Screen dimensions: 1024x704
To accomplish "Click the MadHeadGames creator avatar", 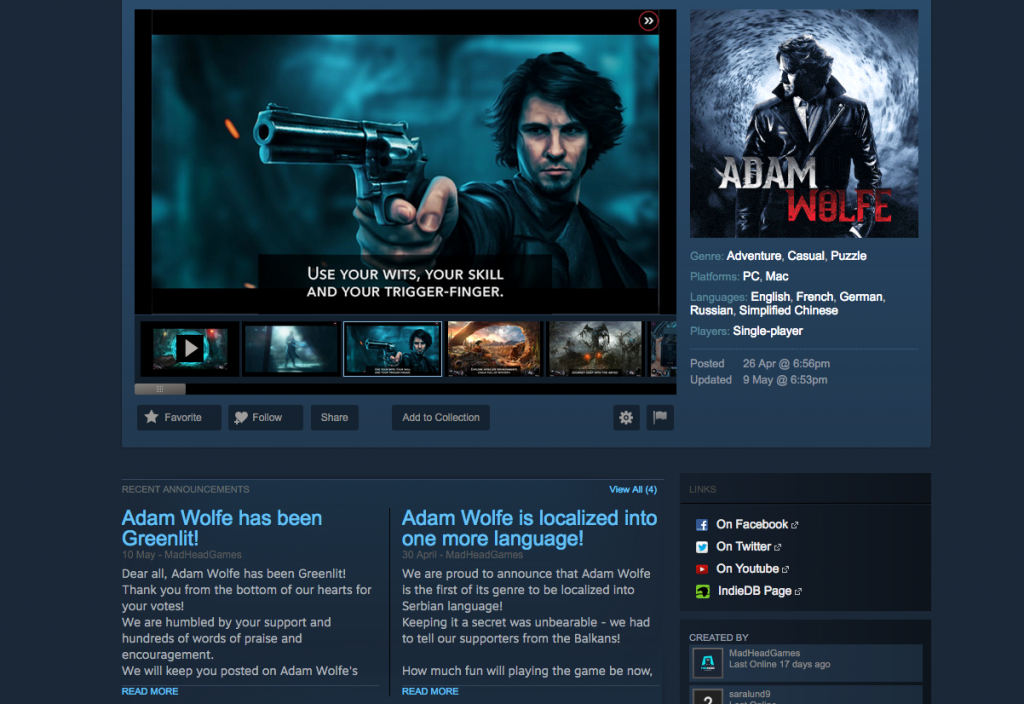I will coord(707,663).
